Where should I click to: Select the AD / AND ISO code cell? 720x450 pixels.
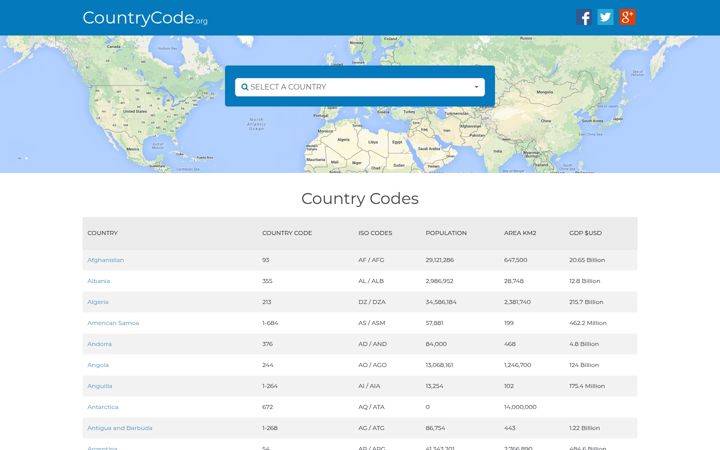coord(372,344)
